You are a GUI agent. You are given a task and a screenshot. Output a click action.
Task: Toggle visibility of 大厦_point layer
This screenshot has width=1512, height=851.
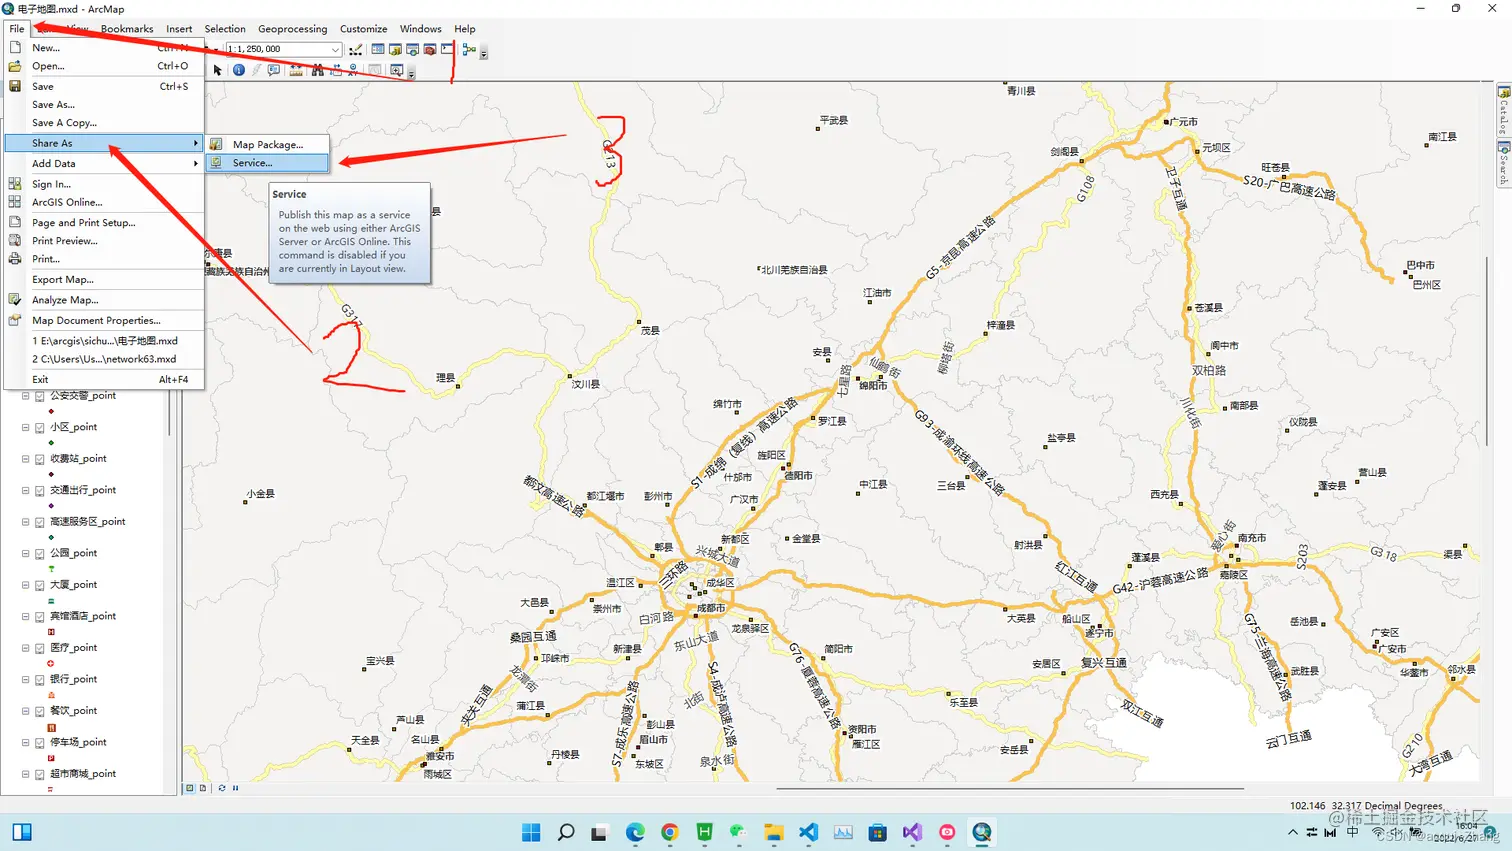tap(40, 586)
